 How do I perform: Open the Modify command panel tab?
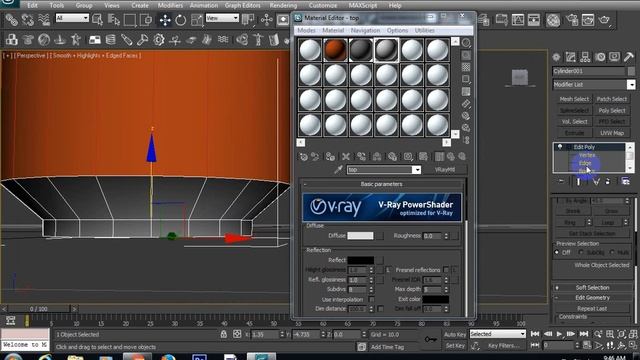(571, 57)
